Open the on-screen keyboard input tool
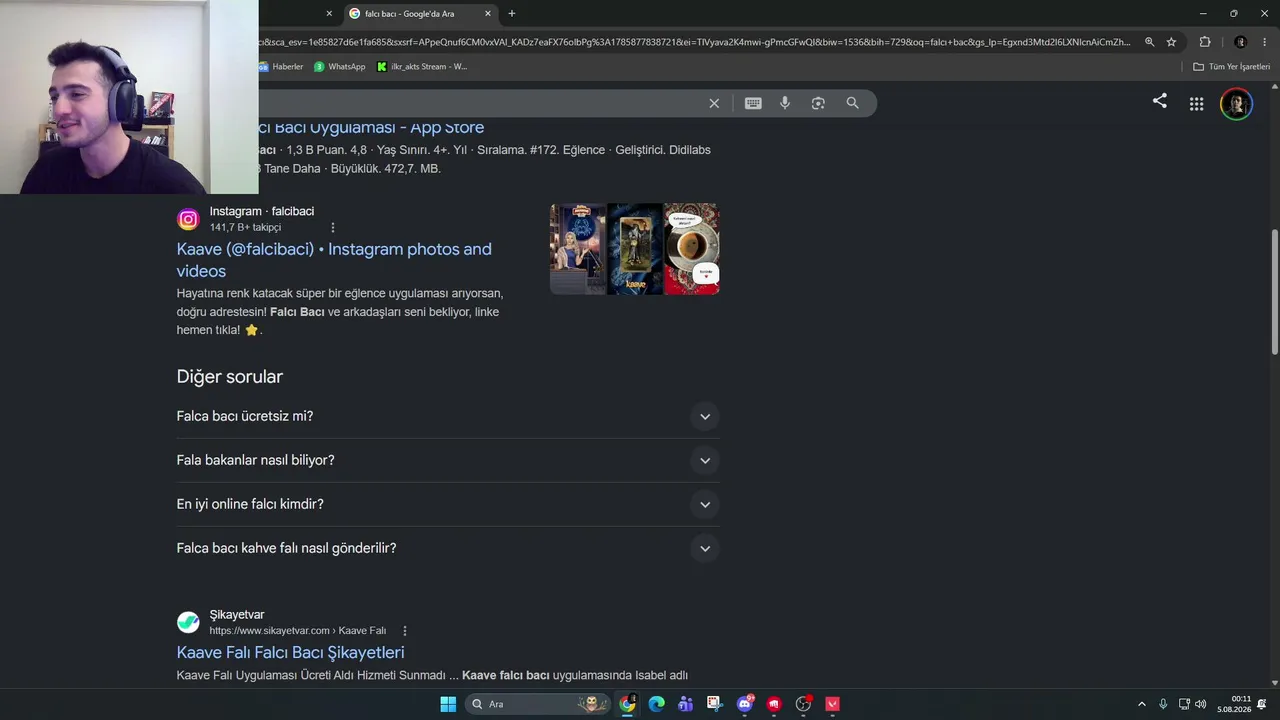Viewport: 1280px width, 720px height. tap(753, 103)
